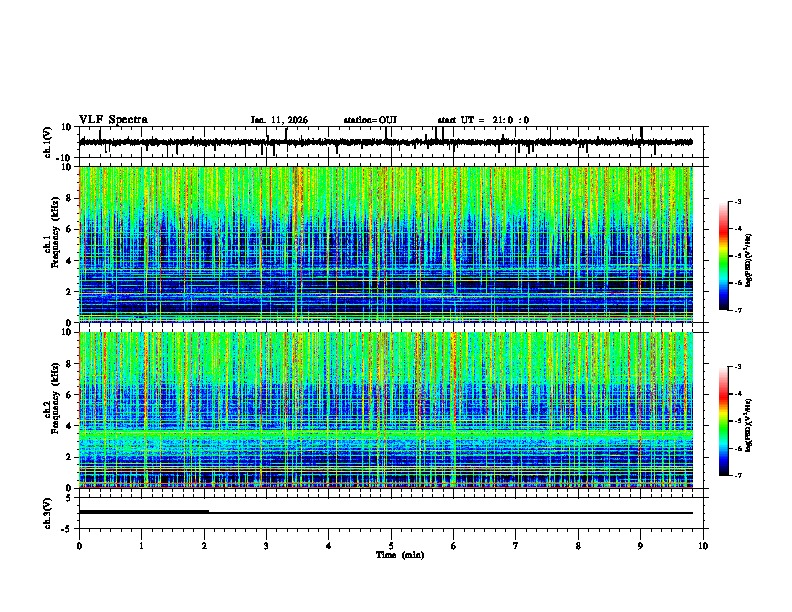Click the "-3" label on ch.2 color bar
Viewport: 792px width, 612px height.
click(737, 367)
